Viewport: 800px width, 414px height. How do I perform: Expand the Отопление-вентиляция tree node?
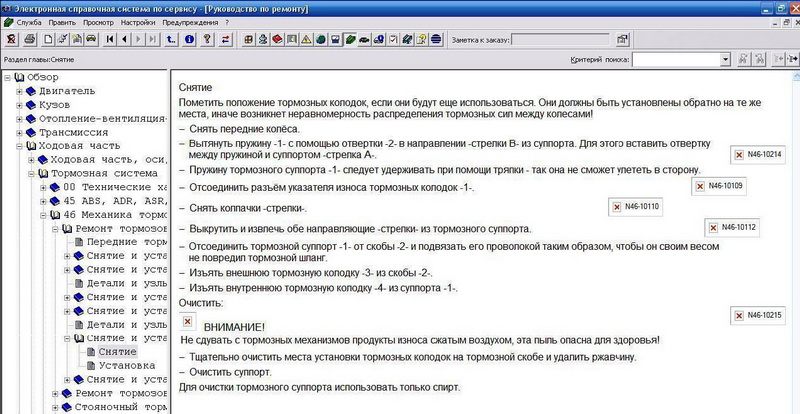(19, 119)
